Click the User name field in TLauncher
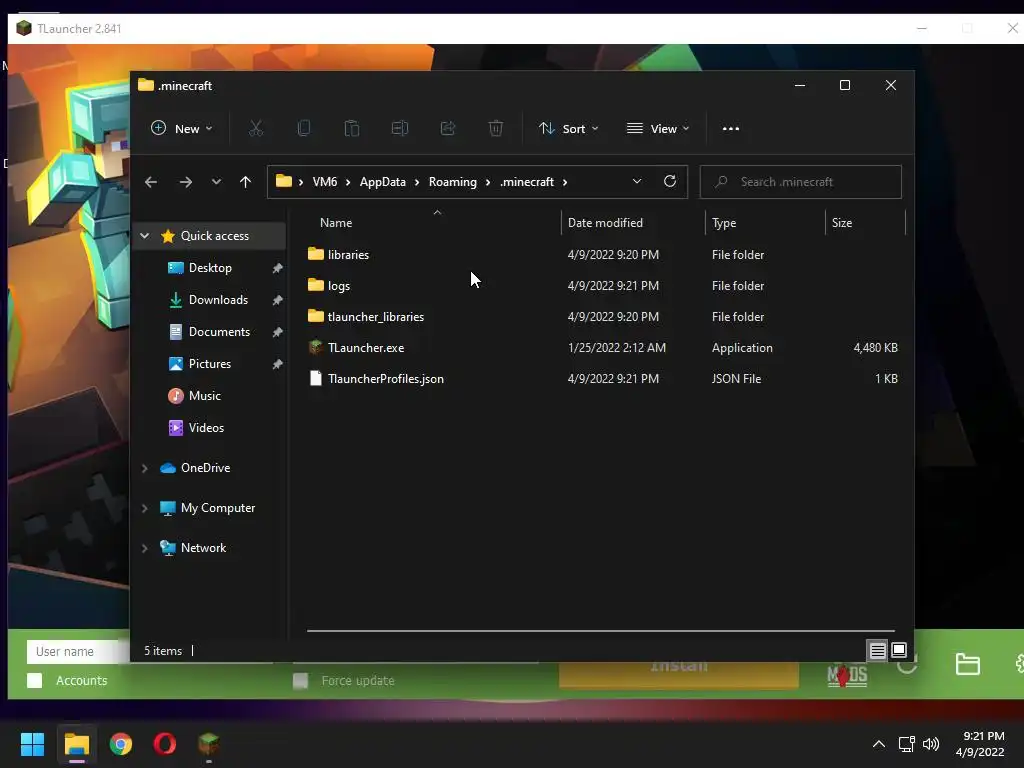 point(78,651)
